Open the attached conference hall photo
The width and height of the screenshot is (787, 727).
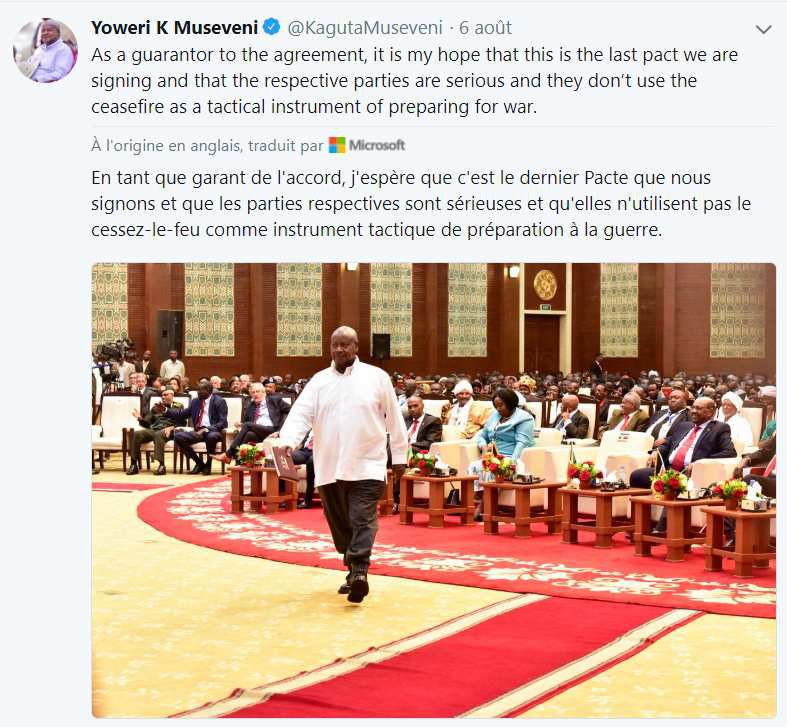(x=434, y=490)
